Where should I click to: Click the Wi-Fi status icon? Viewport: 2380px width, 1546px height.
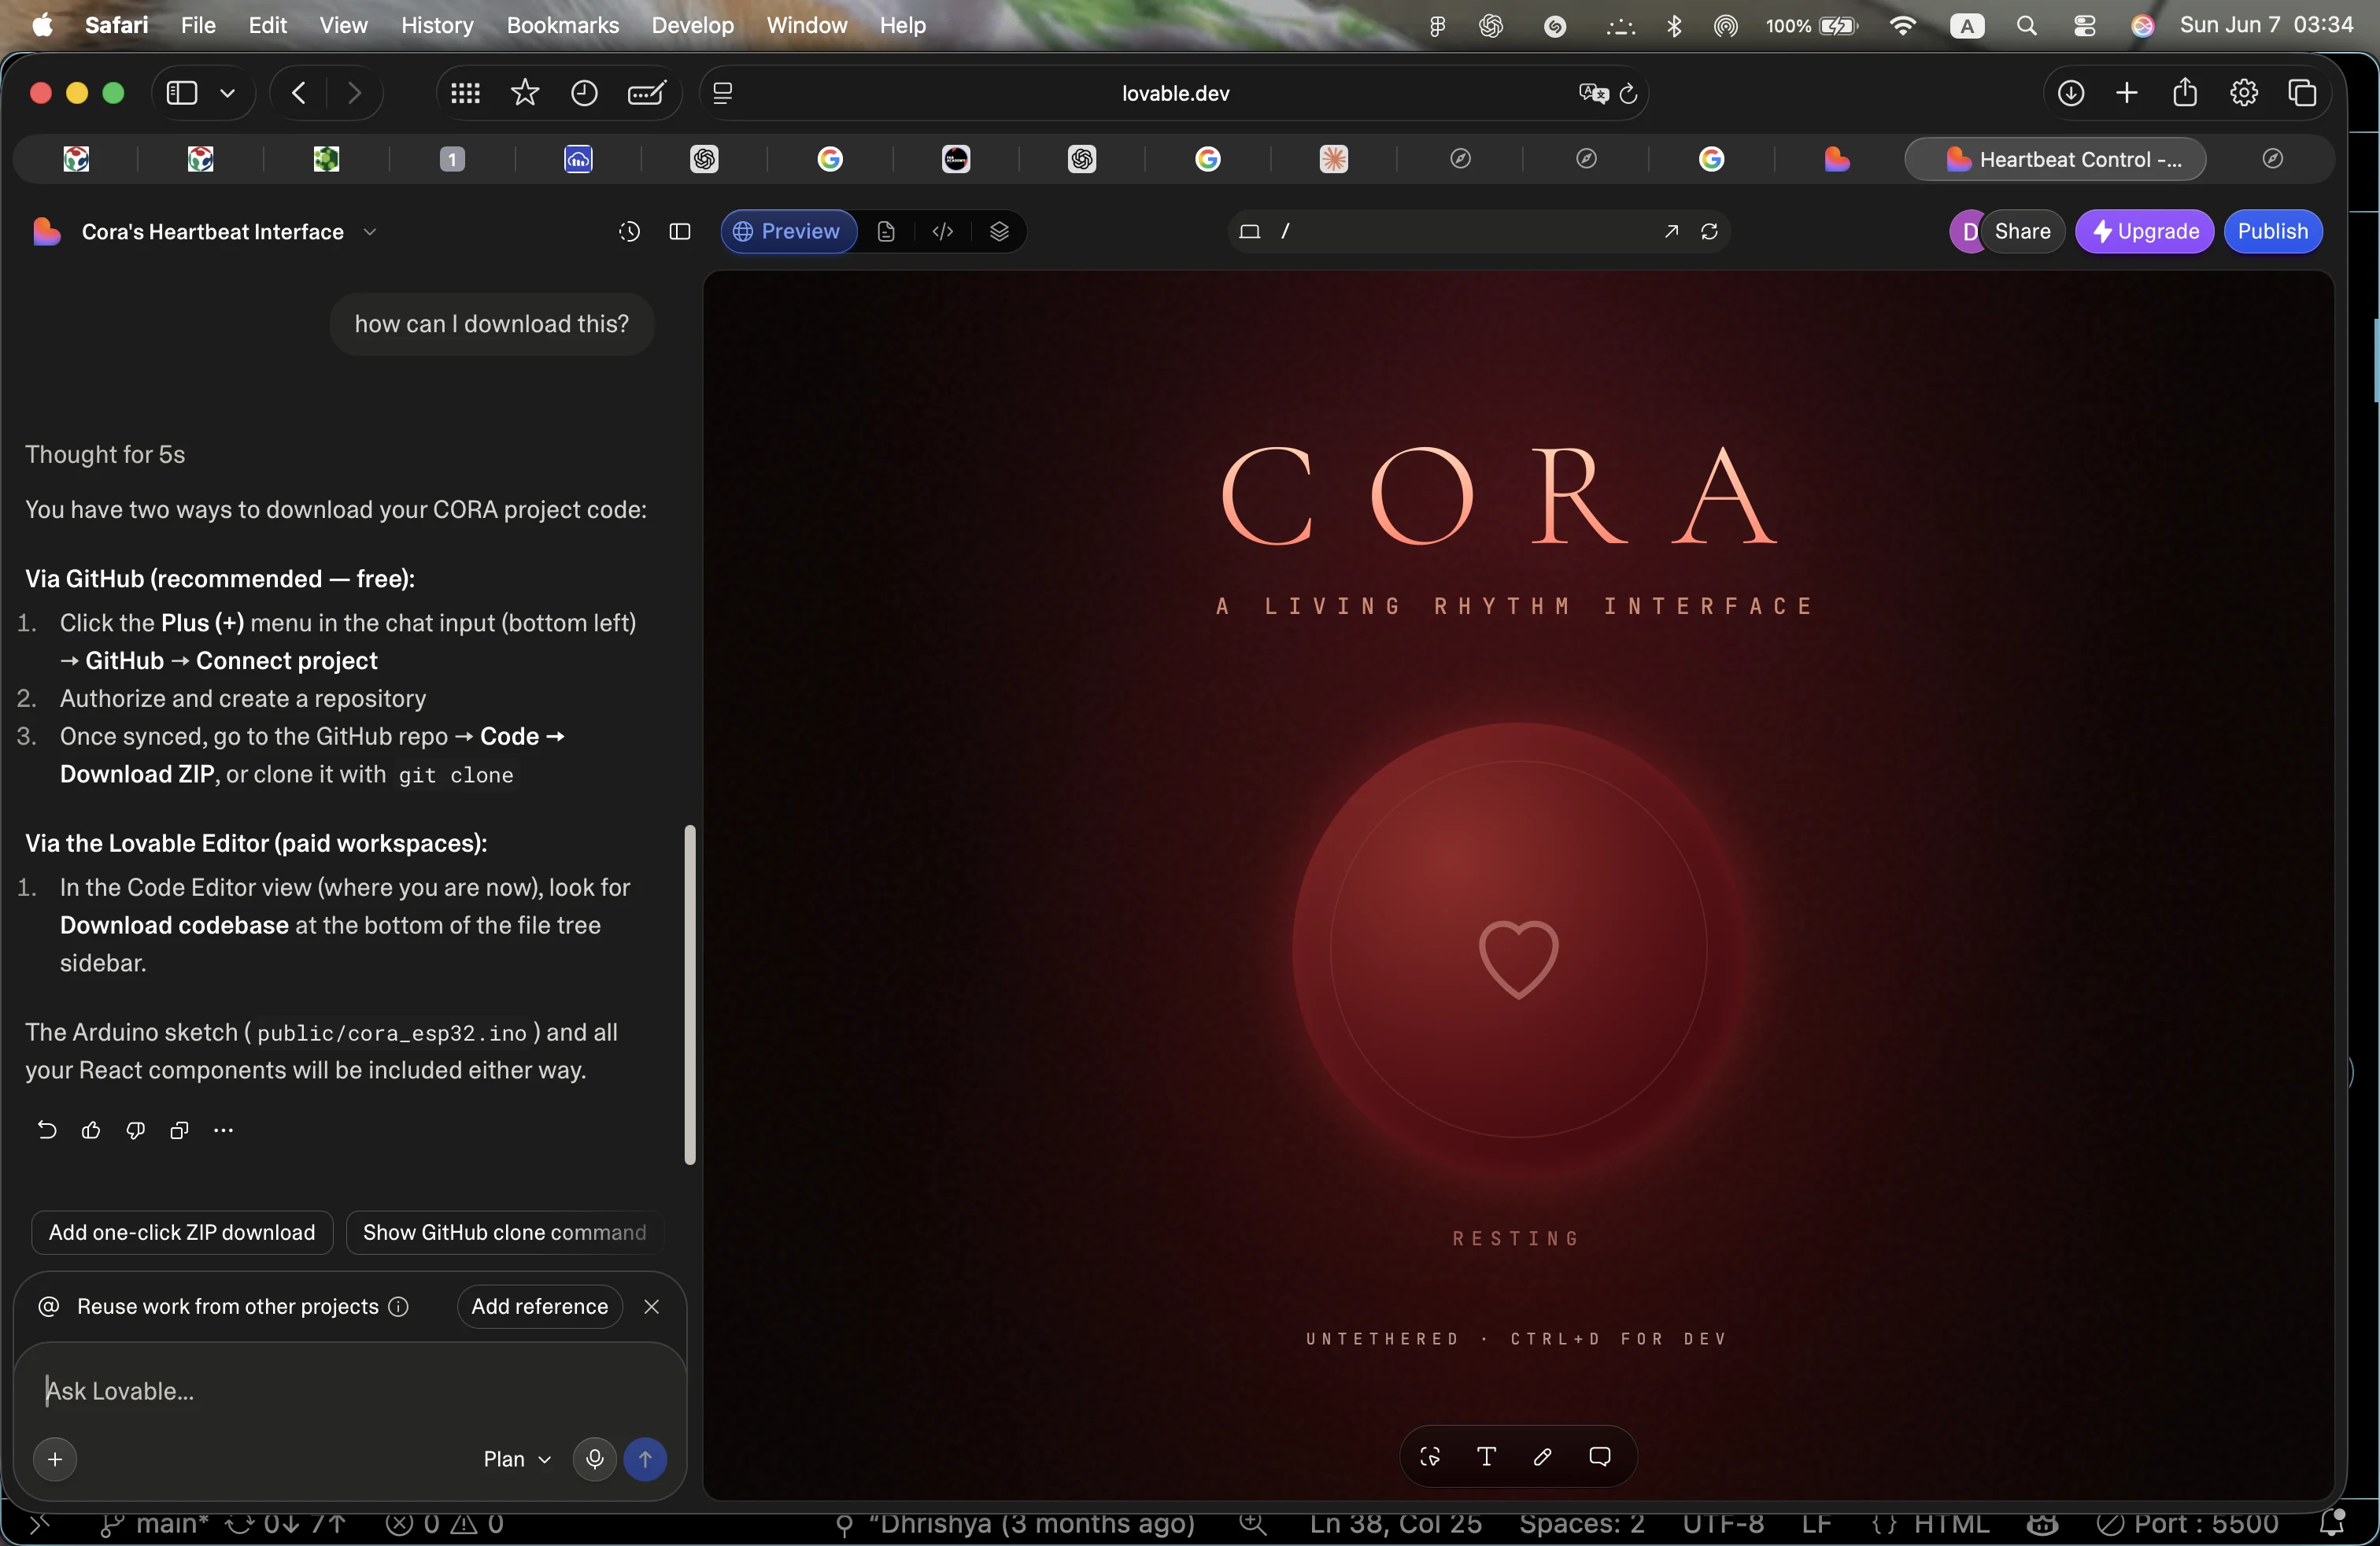click(1903, 25)
